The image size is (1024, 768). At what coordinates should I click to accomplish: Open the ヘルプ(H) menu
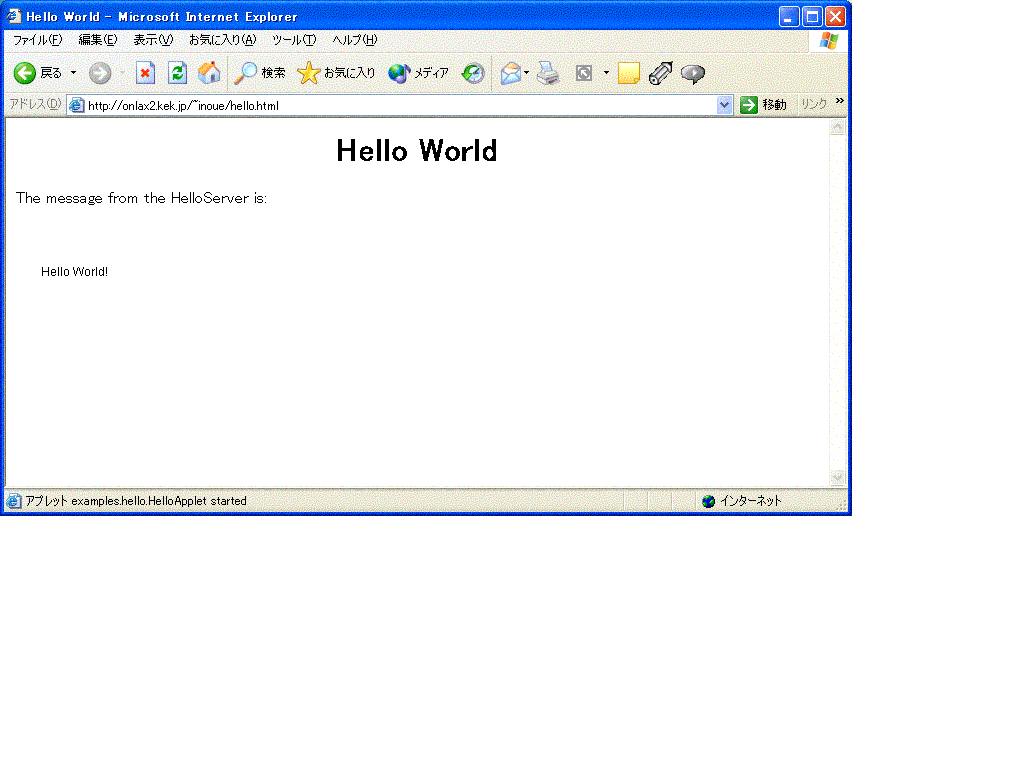(355, 40)
